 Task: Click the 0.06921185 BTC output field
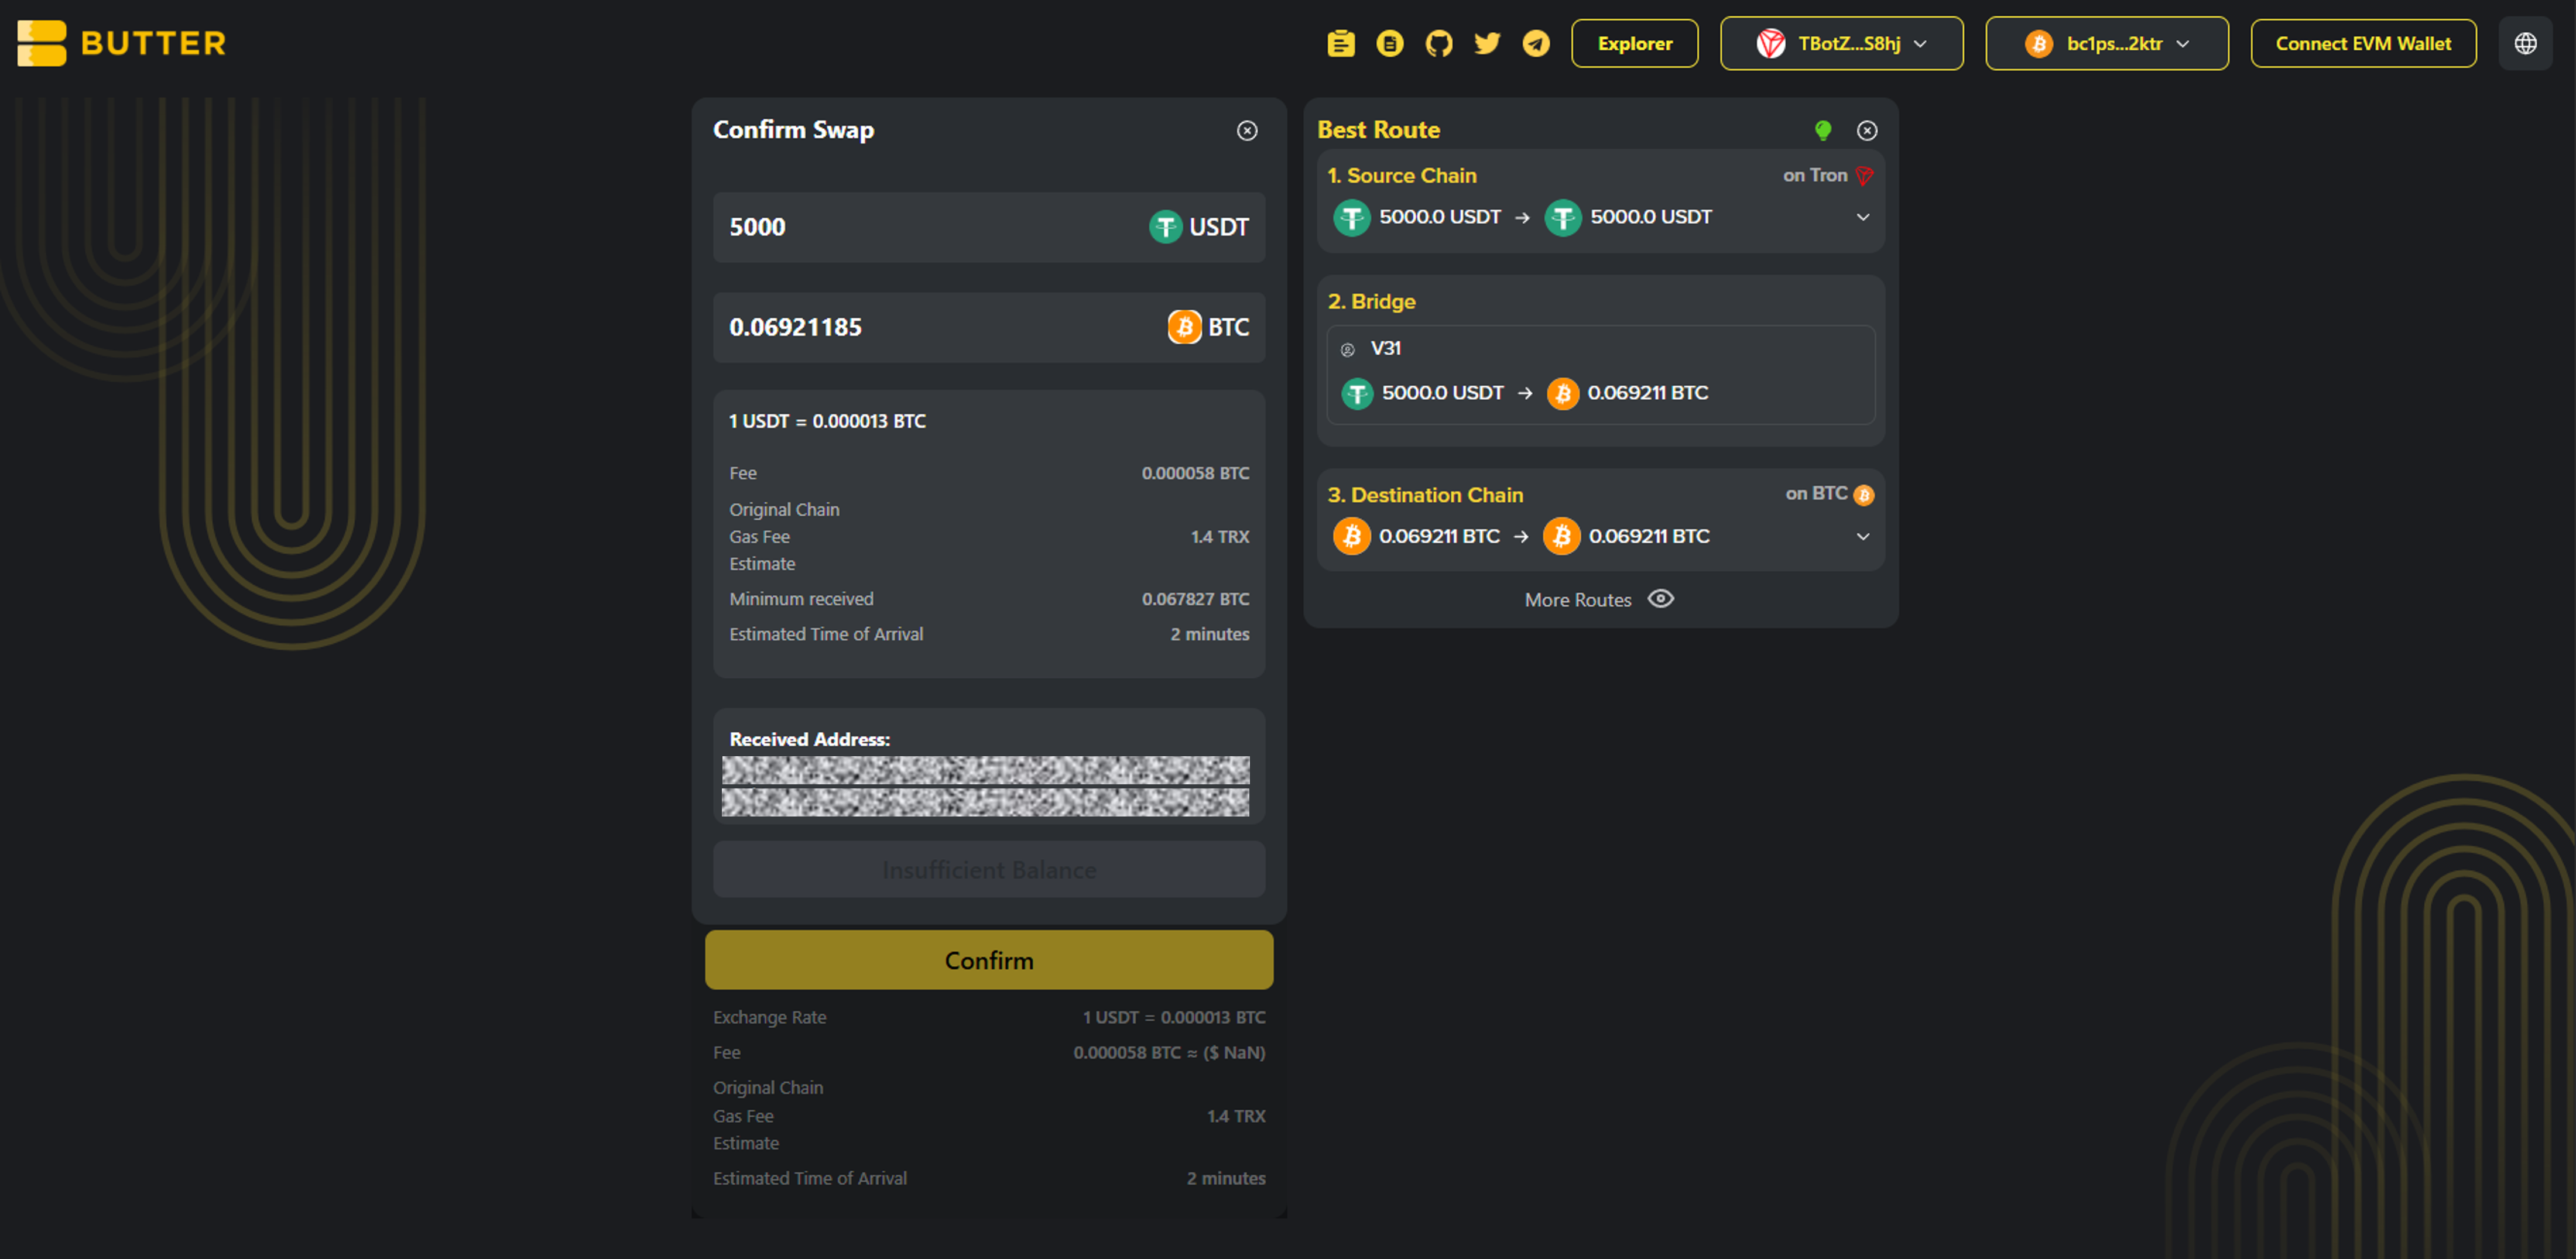(989, 327)
